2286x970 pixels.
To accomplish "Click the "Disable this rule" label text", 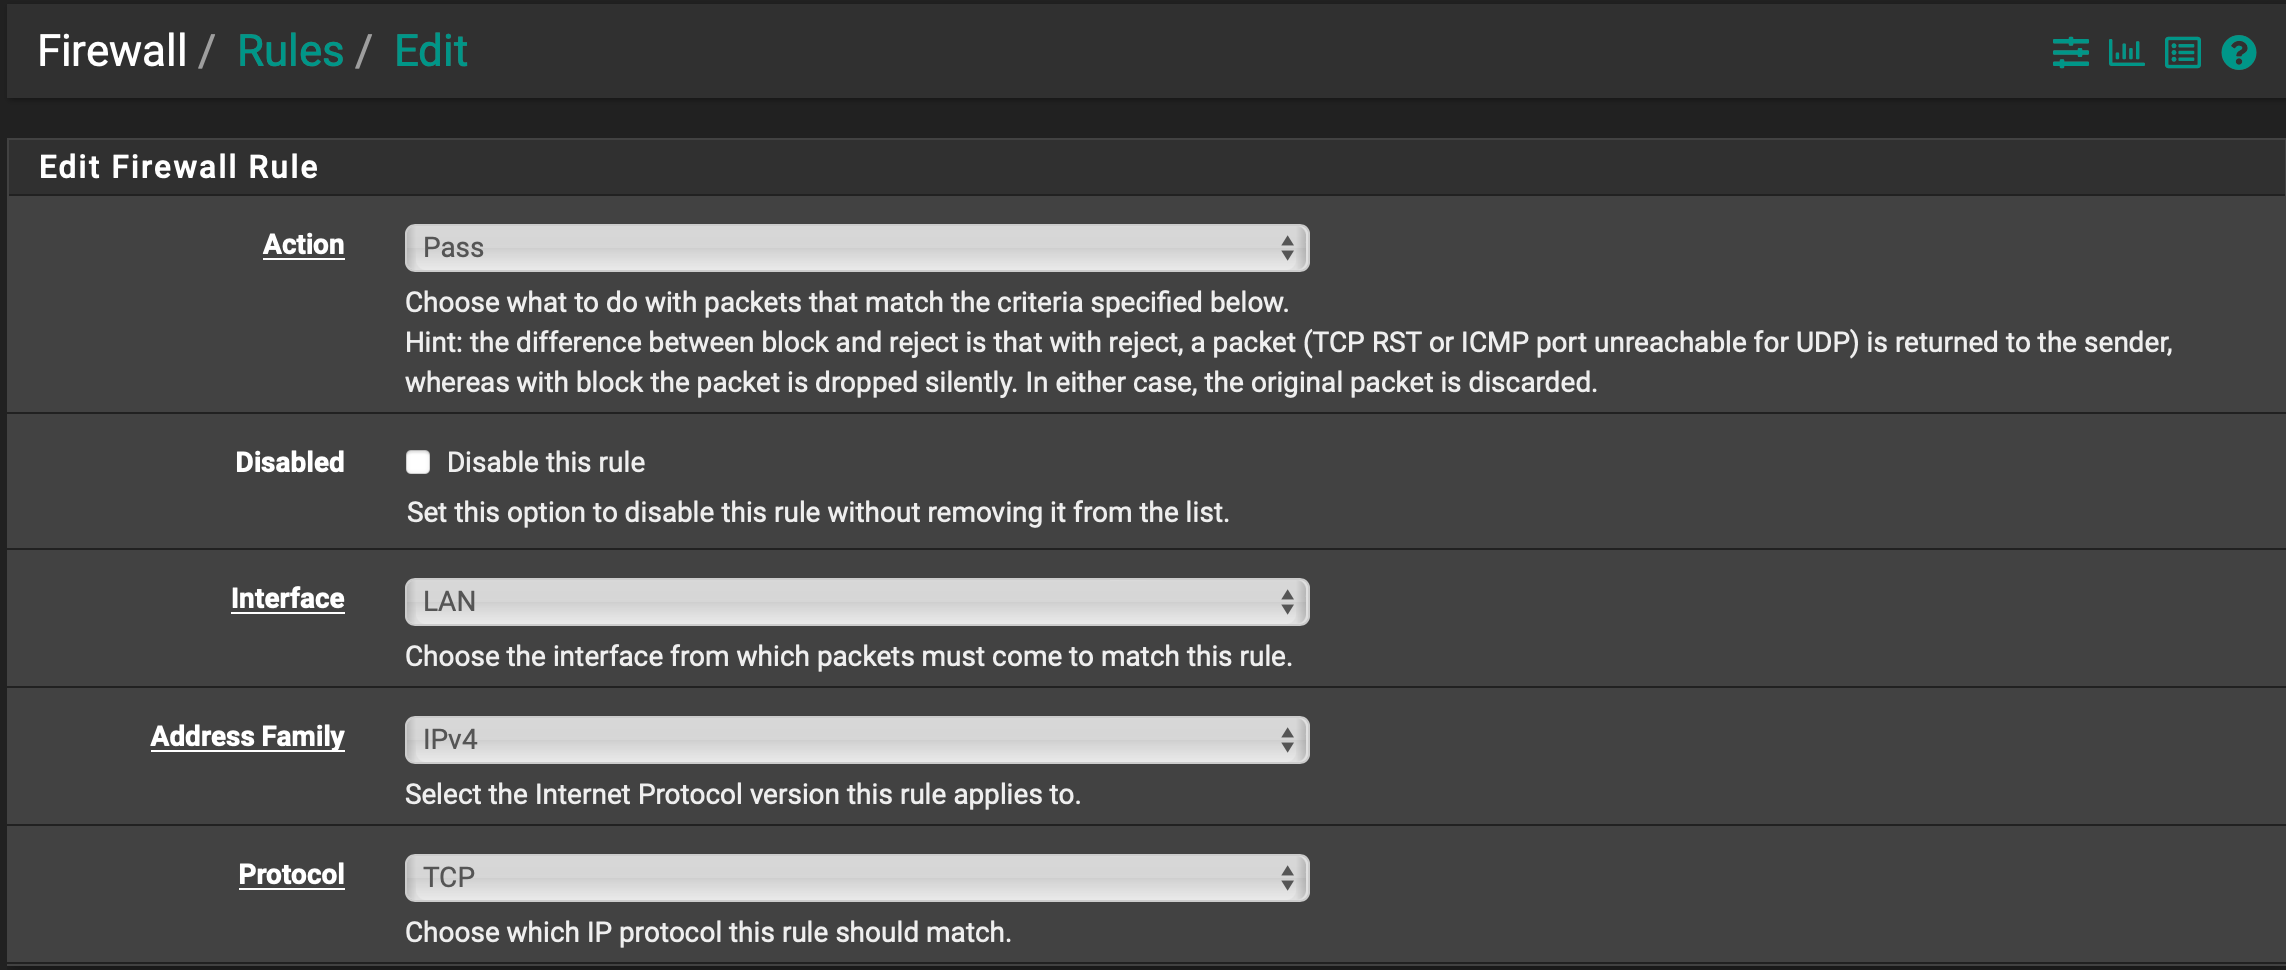I will tap(545, 462).
